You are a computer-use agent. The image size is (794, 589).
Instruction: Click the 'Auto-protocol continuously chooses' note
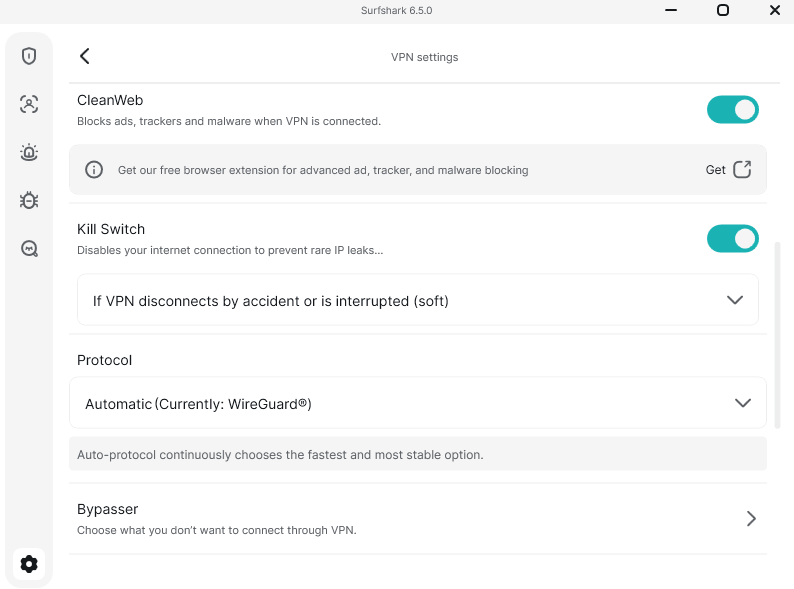coord(280,455)
